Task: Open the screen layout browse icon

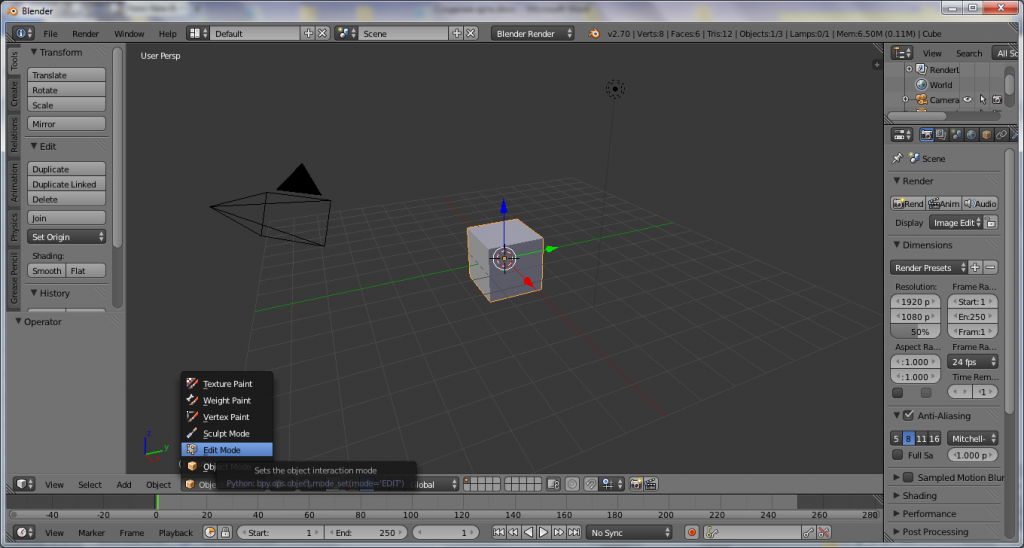Action: click(x=198, y=33)
